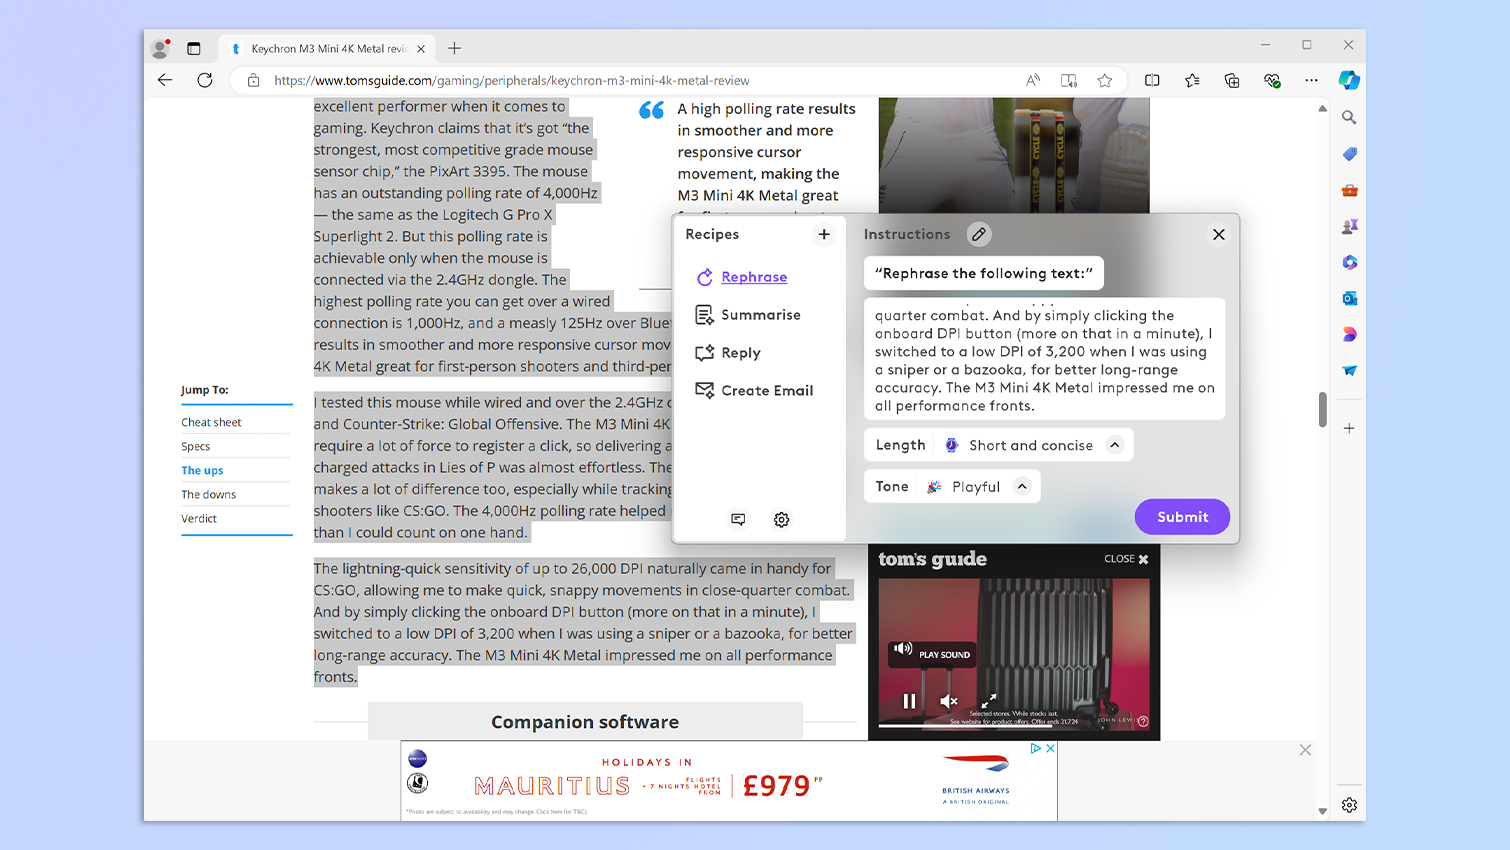Click the Copilot icon in browser toolbar
This screenshot has height=850, width=1510.
(x=1349, y=80)
